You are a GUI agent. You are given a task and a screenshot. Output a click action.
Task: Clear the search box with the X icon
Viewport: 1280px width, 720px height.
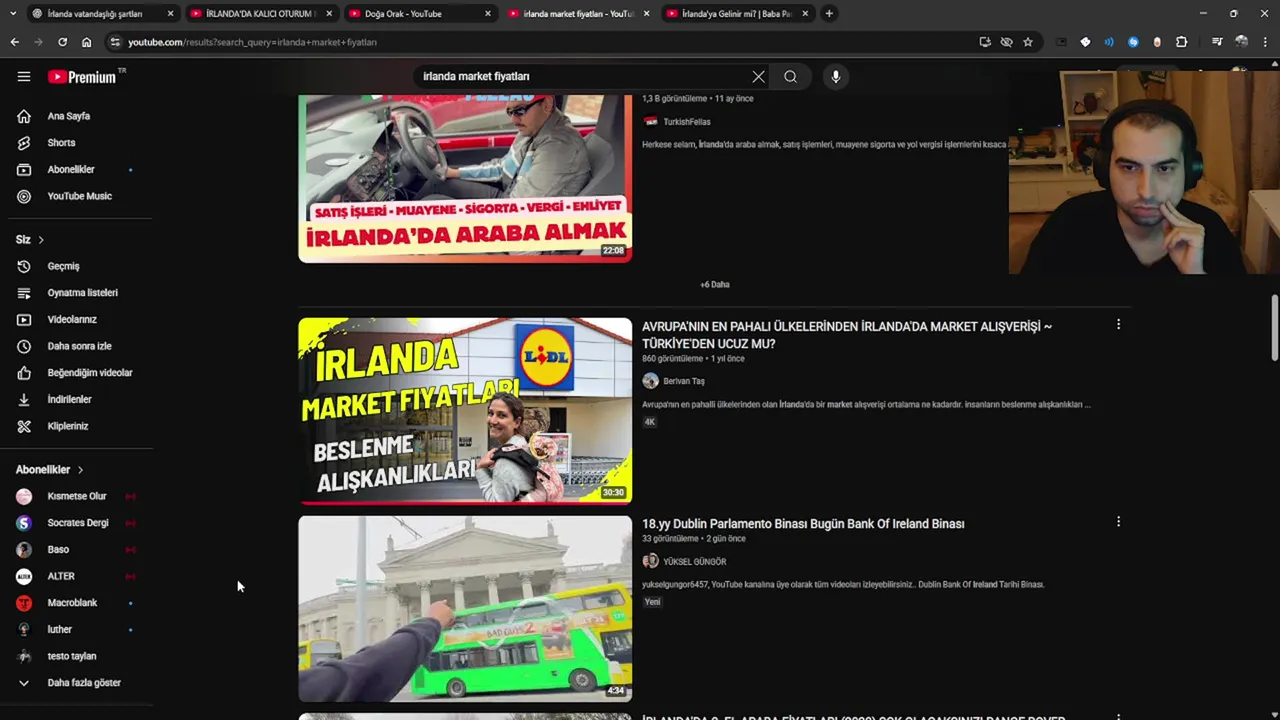pos(758,76)
